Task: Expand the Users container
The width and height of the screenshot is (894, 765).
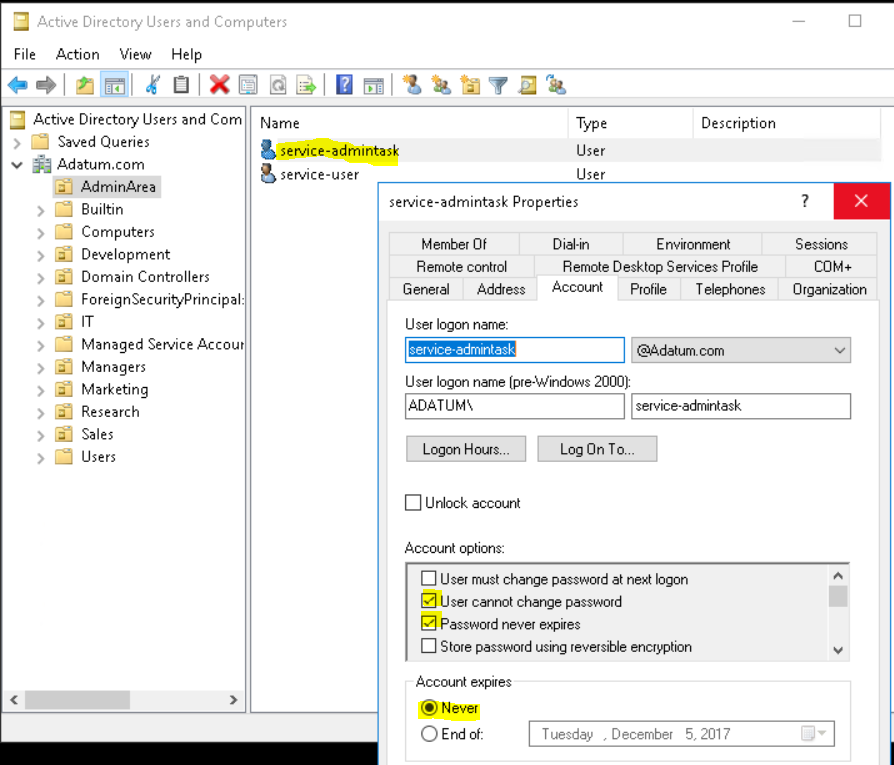Action: [40, 458]
